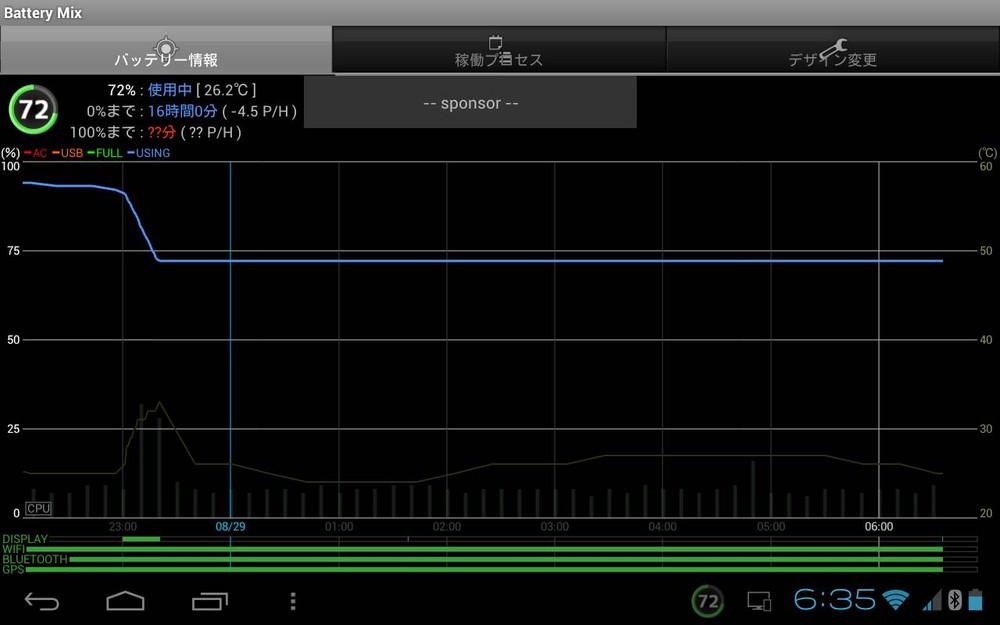Tap the 08/29 date marker on timeline
The height and width of the screenshot is (625, 1000).
point(230,526)
